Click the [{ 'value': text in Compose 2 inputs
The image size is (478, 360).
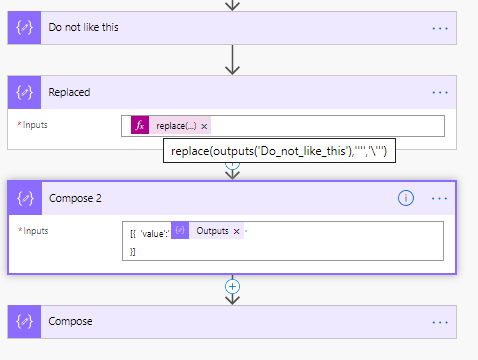click(150, 234)
